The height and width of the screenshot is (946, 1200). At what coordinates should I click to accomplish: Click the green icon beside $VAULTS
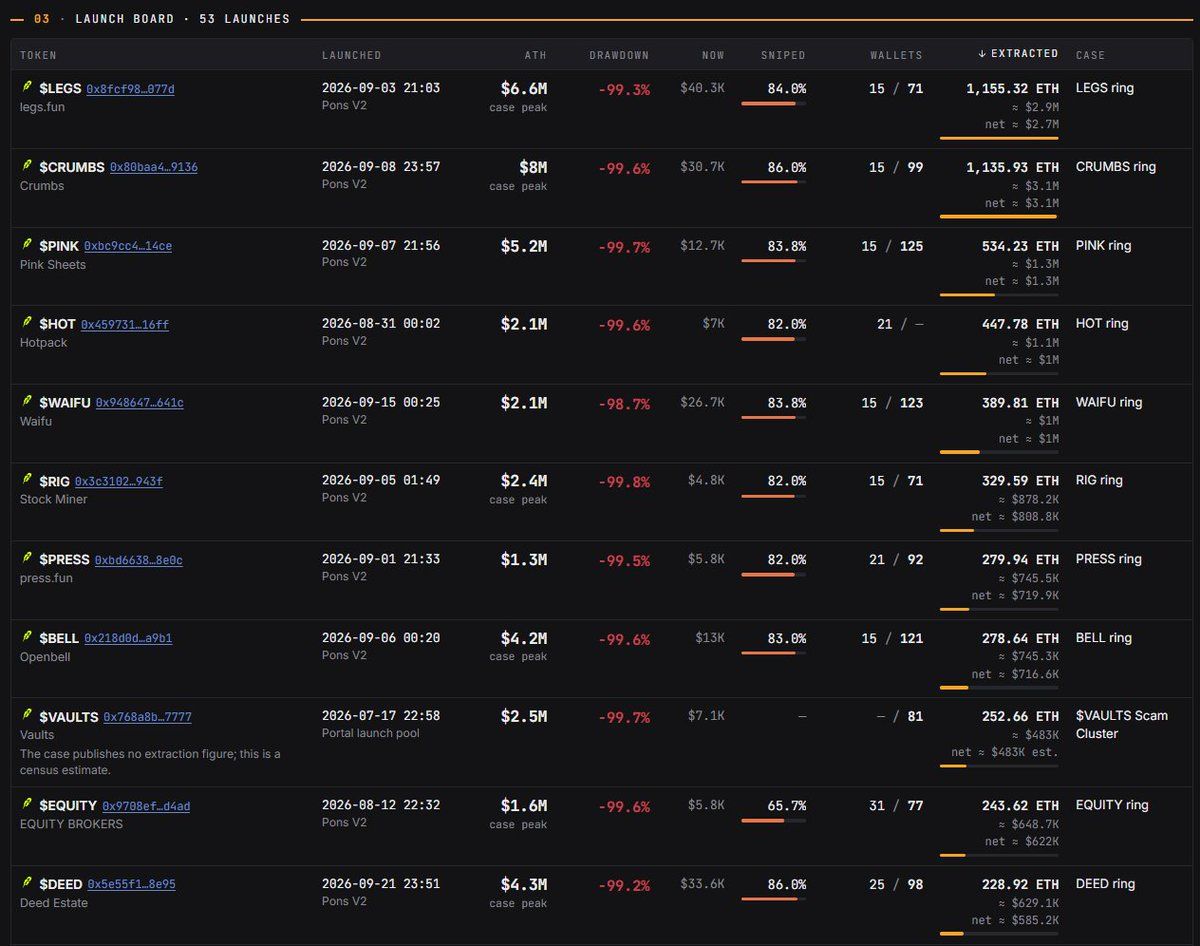(27, 716)
